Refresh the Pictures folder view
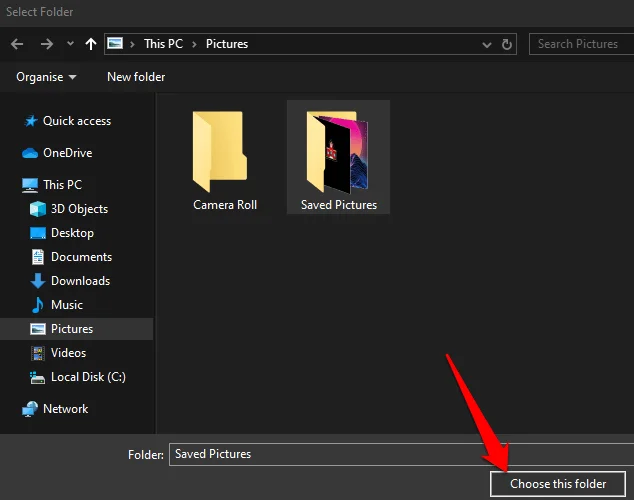Screen dimensions: 634x500 coord(507,44)
